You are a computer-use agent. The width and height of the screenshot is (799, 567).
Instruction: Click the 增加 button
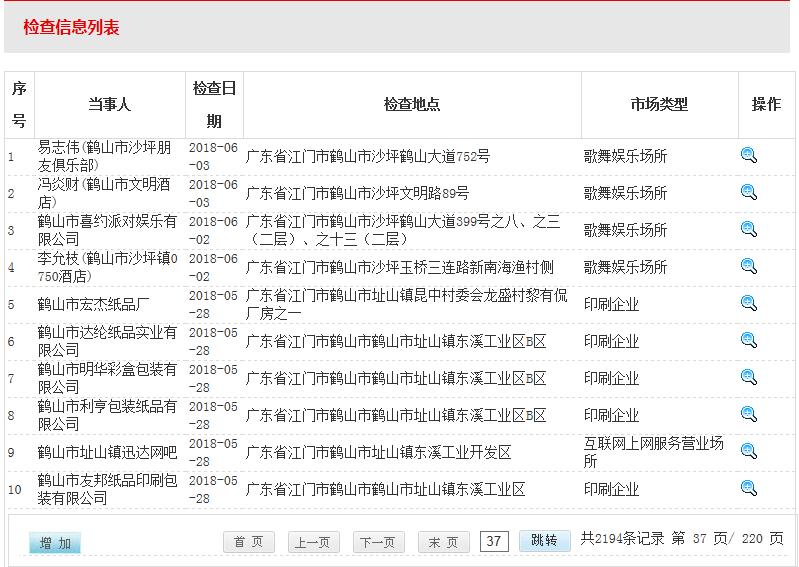(55, 543)
